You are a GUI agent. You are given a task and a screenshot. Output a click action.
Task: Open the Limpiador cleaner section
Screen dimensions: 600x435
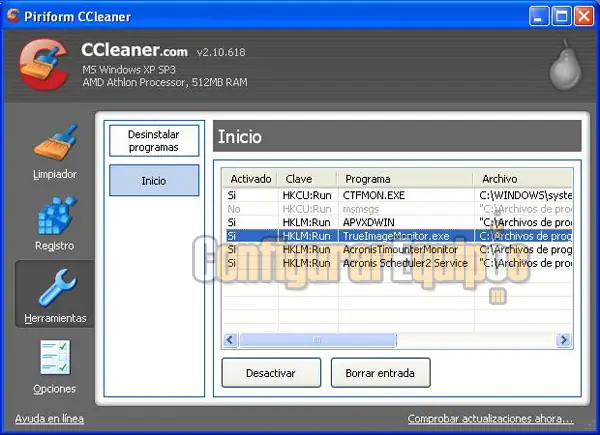tap(55, 152)
